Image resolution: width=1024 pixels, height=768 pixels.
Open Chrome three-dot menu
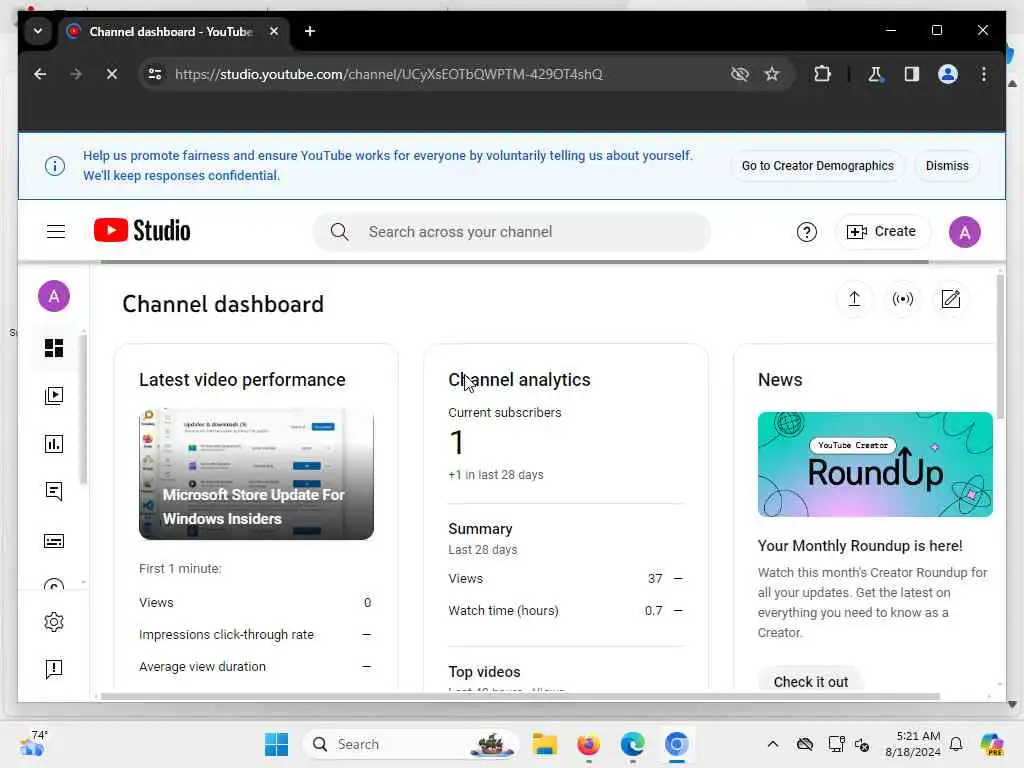coord(984,74)
